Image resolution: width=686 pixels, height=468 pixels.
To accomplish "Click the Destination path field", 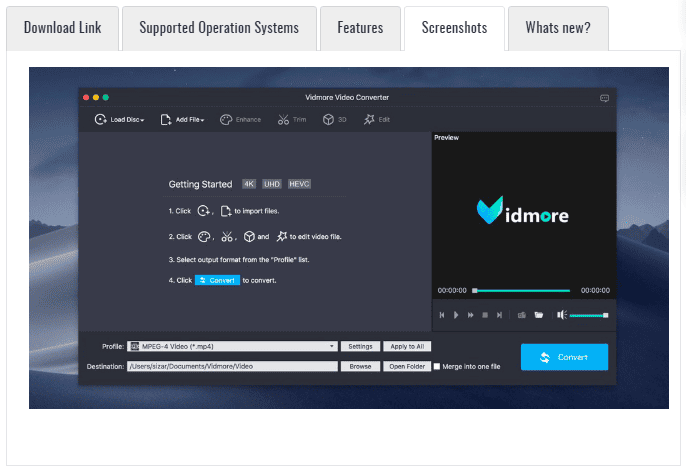I will [232, 366].
